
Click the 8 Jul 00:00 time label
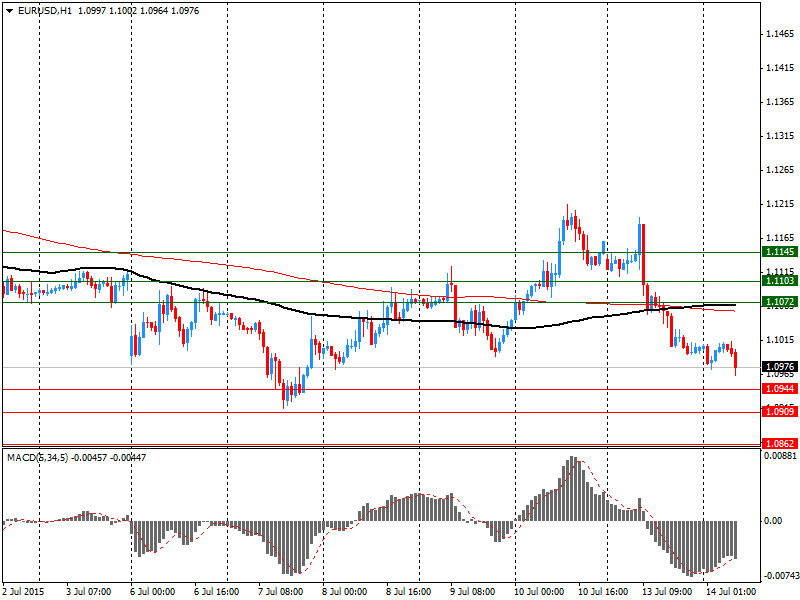tap(344, 592)
